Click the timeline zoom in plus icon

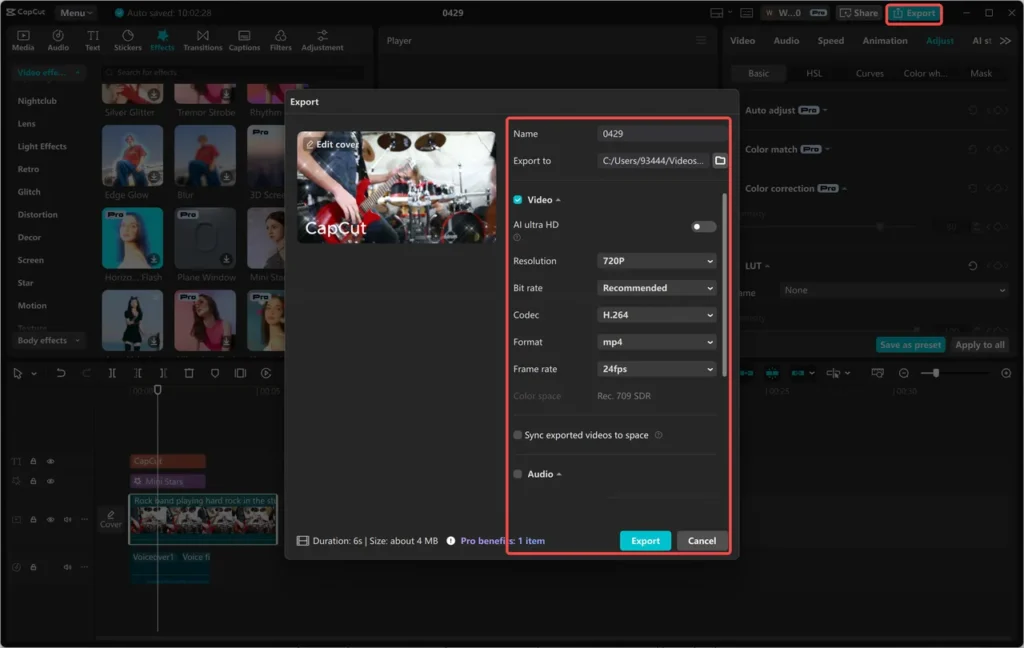(x=1006, y=373)
